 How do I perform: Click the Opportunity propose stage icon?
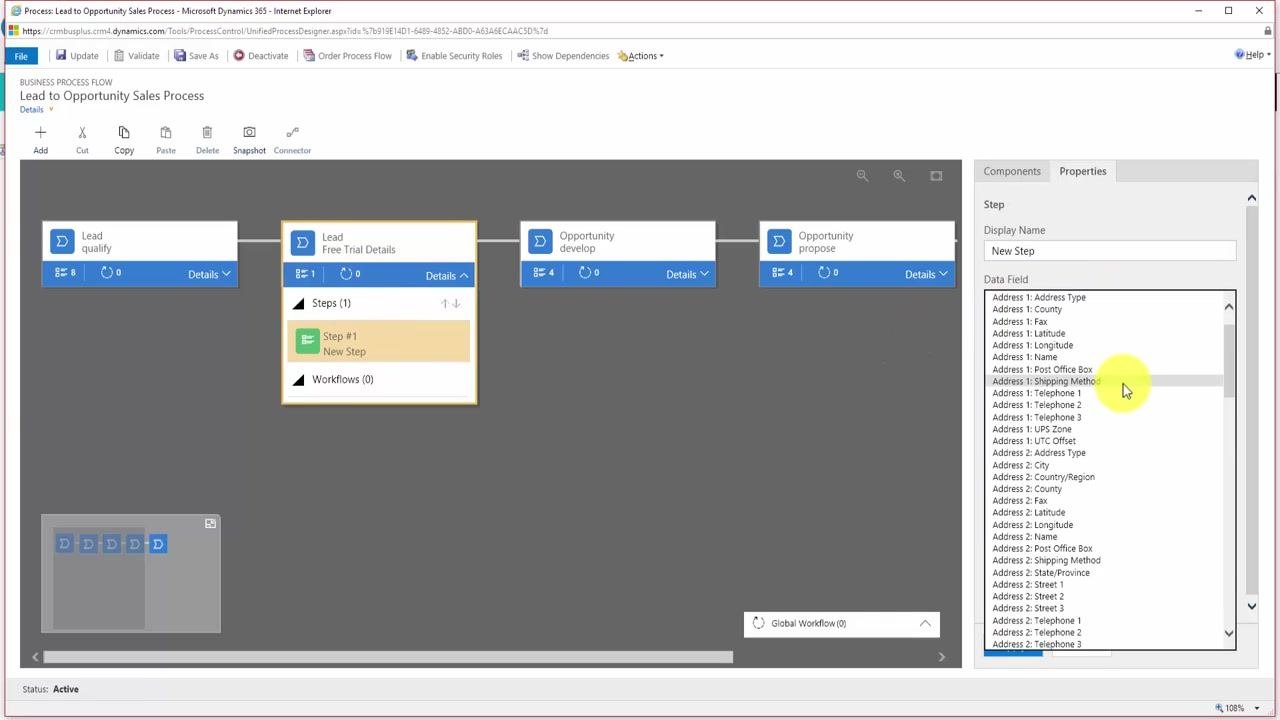click(779, 242)
